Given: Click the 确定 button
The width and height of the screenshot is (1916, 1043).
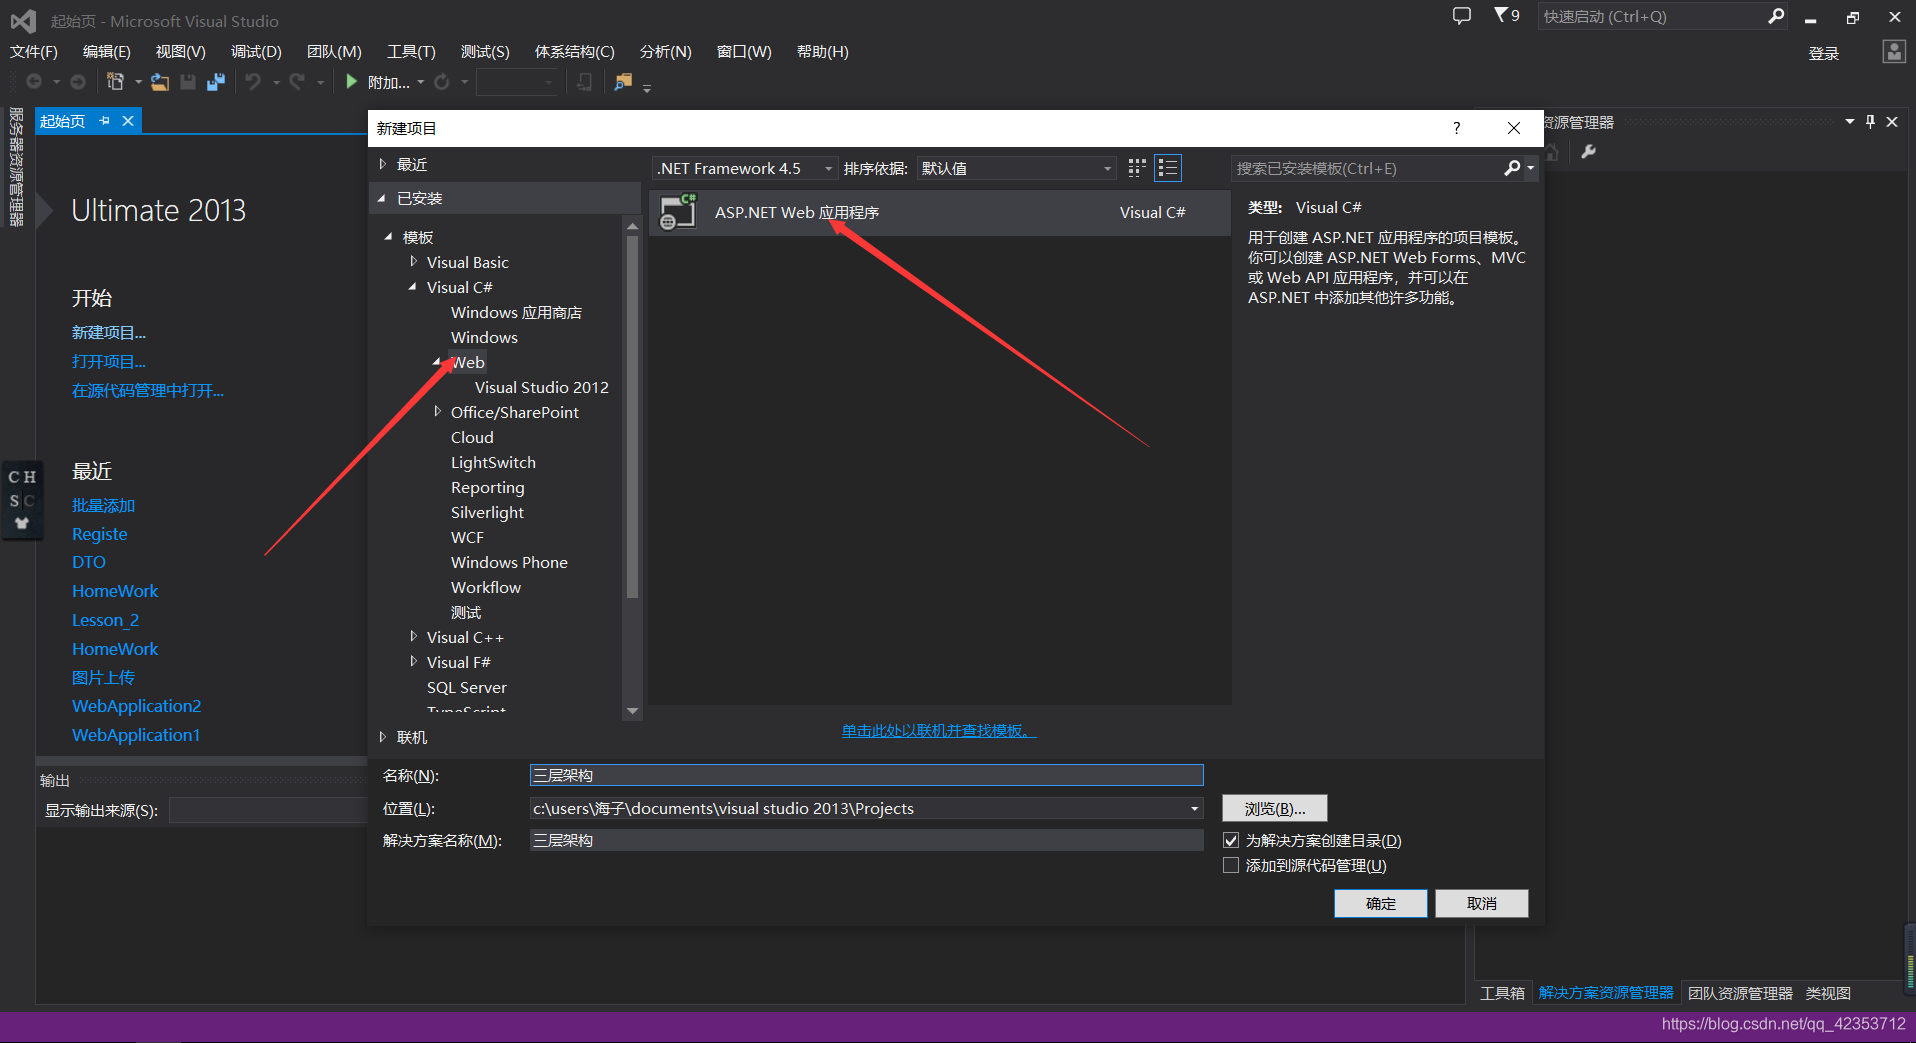Looking at the screenshot, I should pyautogui.click(x=1380, y=903).
